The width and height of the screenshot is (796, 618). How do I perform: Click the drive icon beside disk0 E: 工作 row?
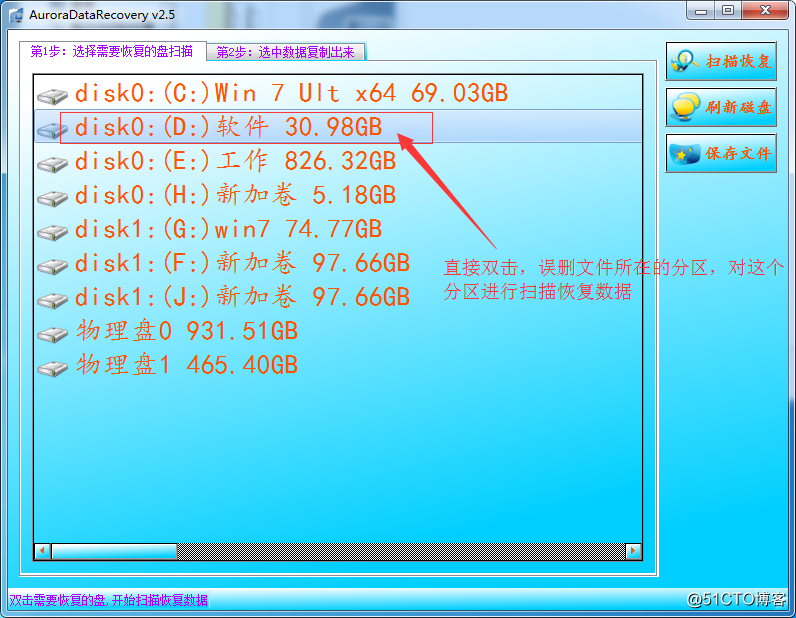[52, 164]
